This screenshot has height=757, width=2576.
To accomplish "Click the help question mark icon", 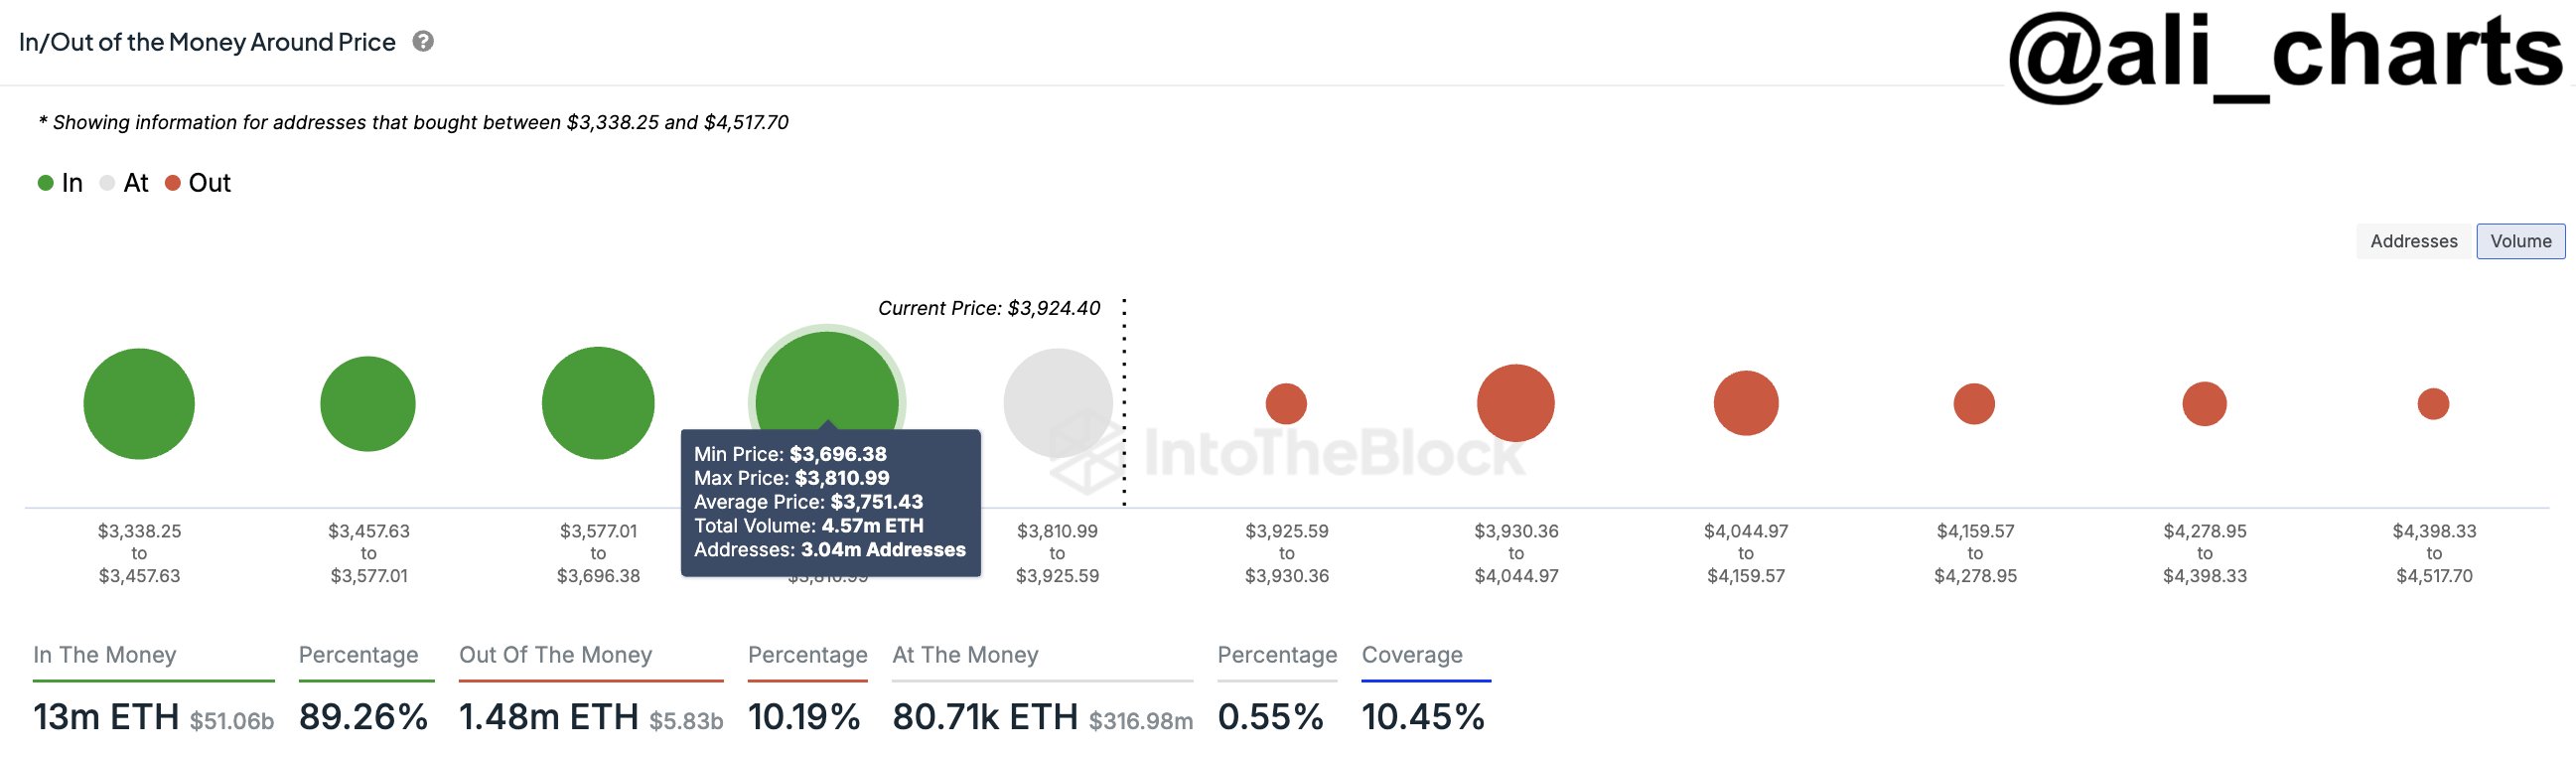I will (423, 41).
